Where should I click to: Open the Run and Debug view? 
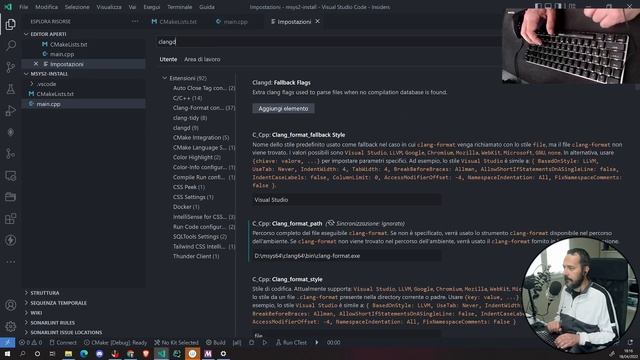11,111
